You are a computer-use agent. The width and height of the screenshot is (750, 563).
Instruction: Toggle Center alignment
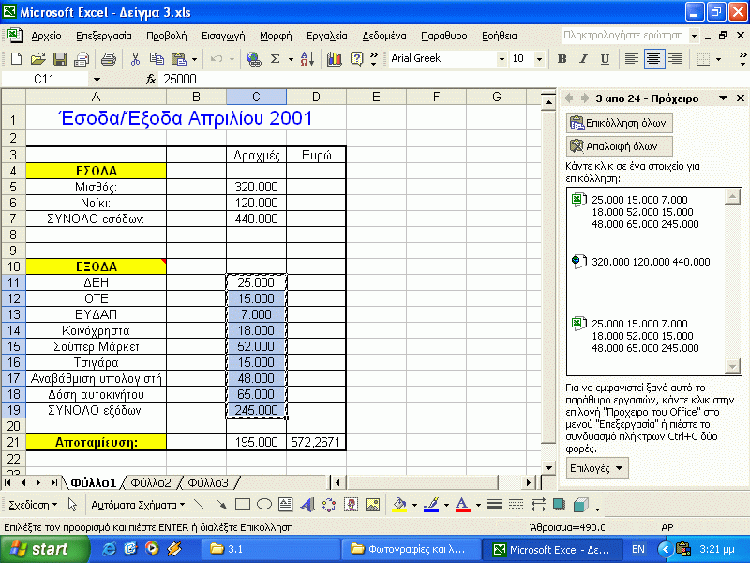click(653, 59)
